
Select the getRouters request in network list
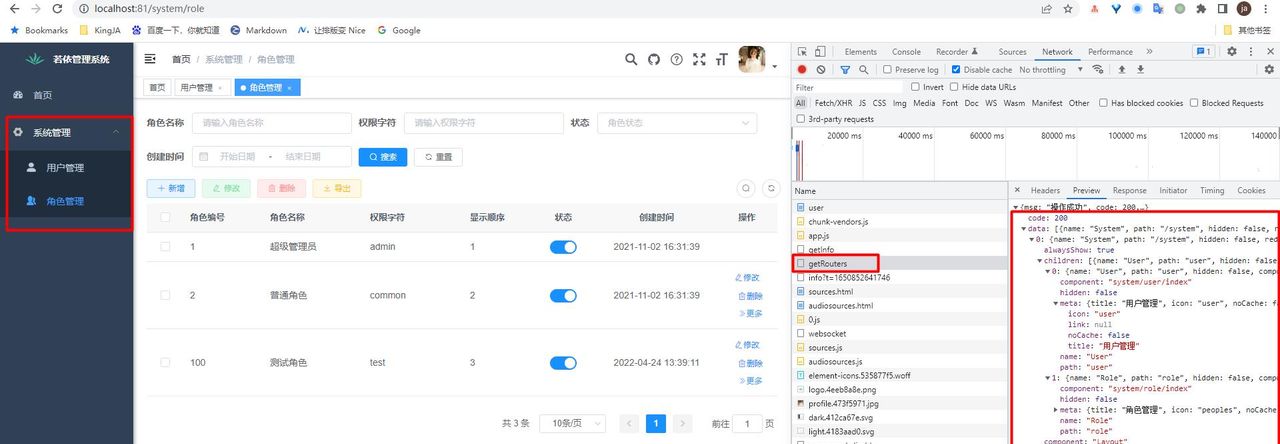tap(900, 263)
